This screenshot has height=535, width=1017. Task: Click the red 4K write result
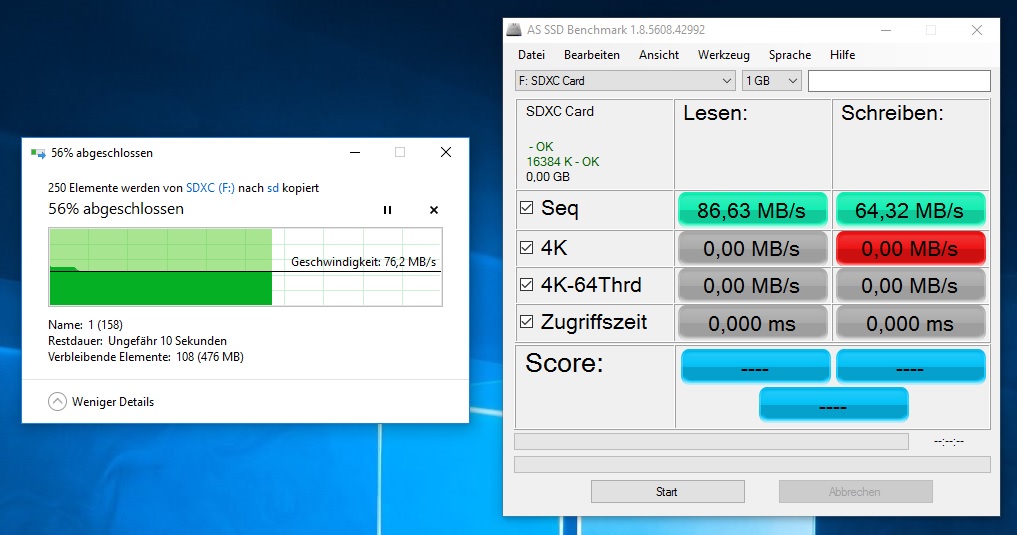(910, 248)
